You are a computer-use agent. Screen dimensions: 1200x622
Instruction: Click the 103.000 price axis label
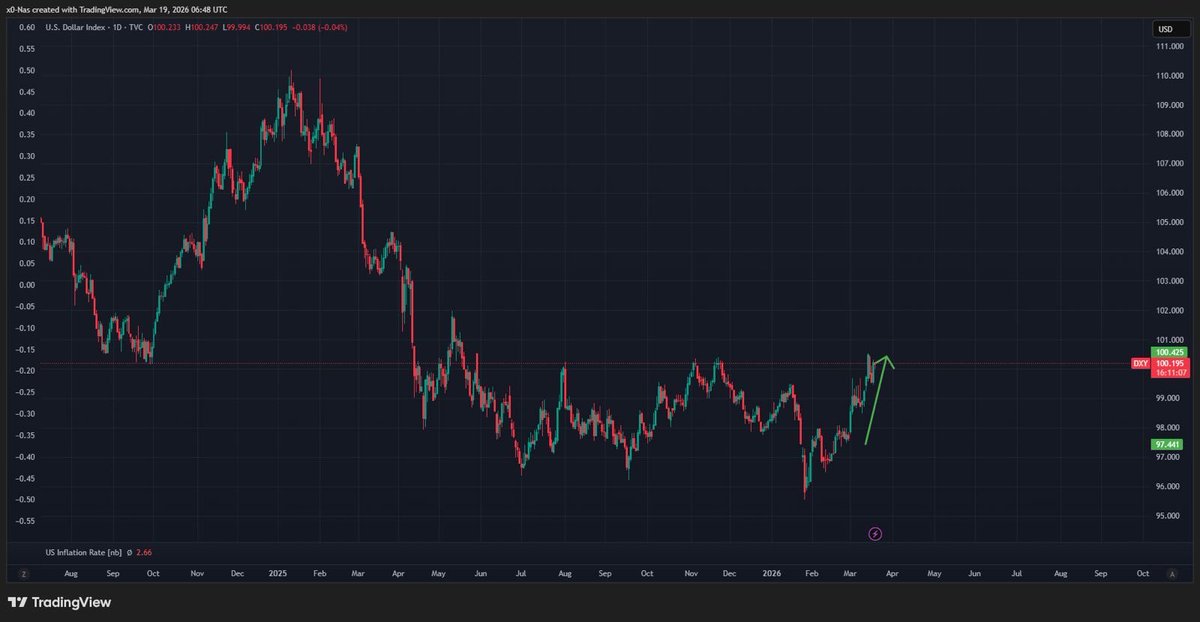(x=1169, y=281)
